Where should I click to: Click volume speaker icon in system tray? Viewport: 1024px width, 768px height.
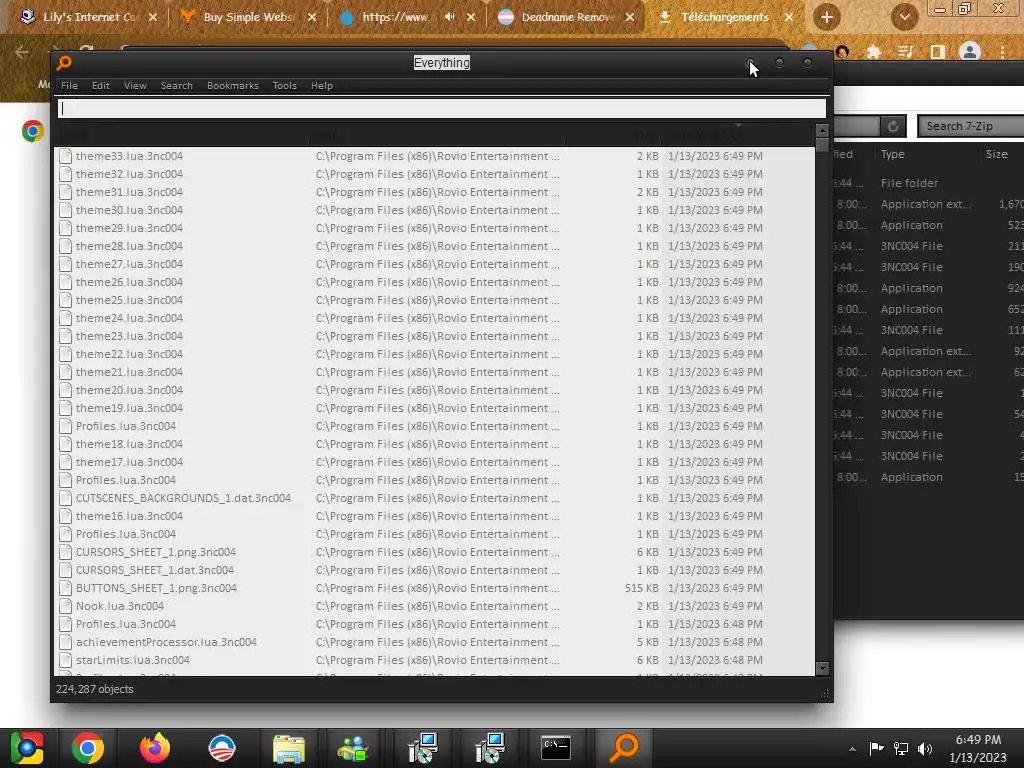(925, 748)
